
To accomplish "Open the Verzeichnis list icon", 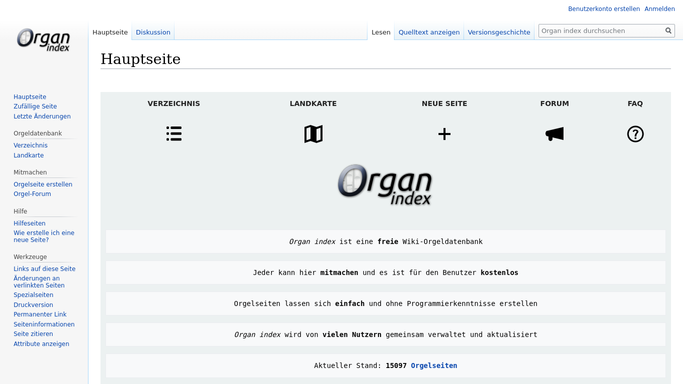I will (174, 134).
